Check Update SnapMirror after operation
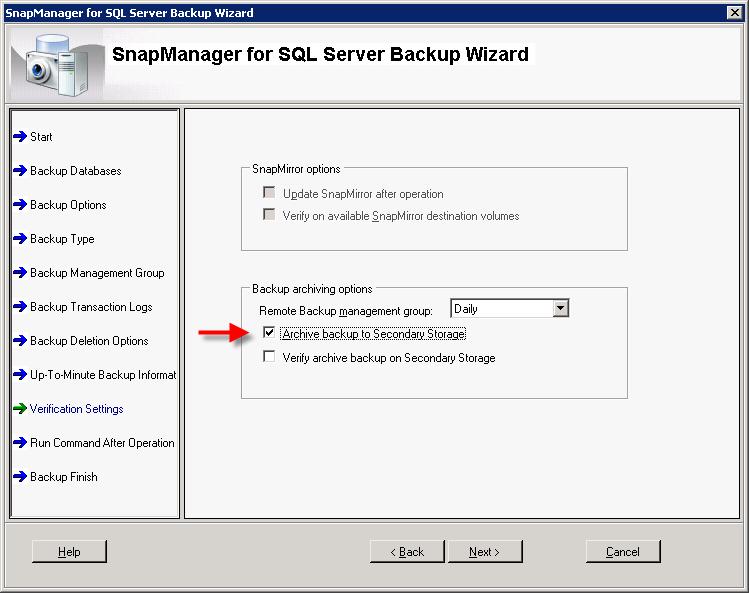Screen dimensions: 749x593 (x=269, y=193)
